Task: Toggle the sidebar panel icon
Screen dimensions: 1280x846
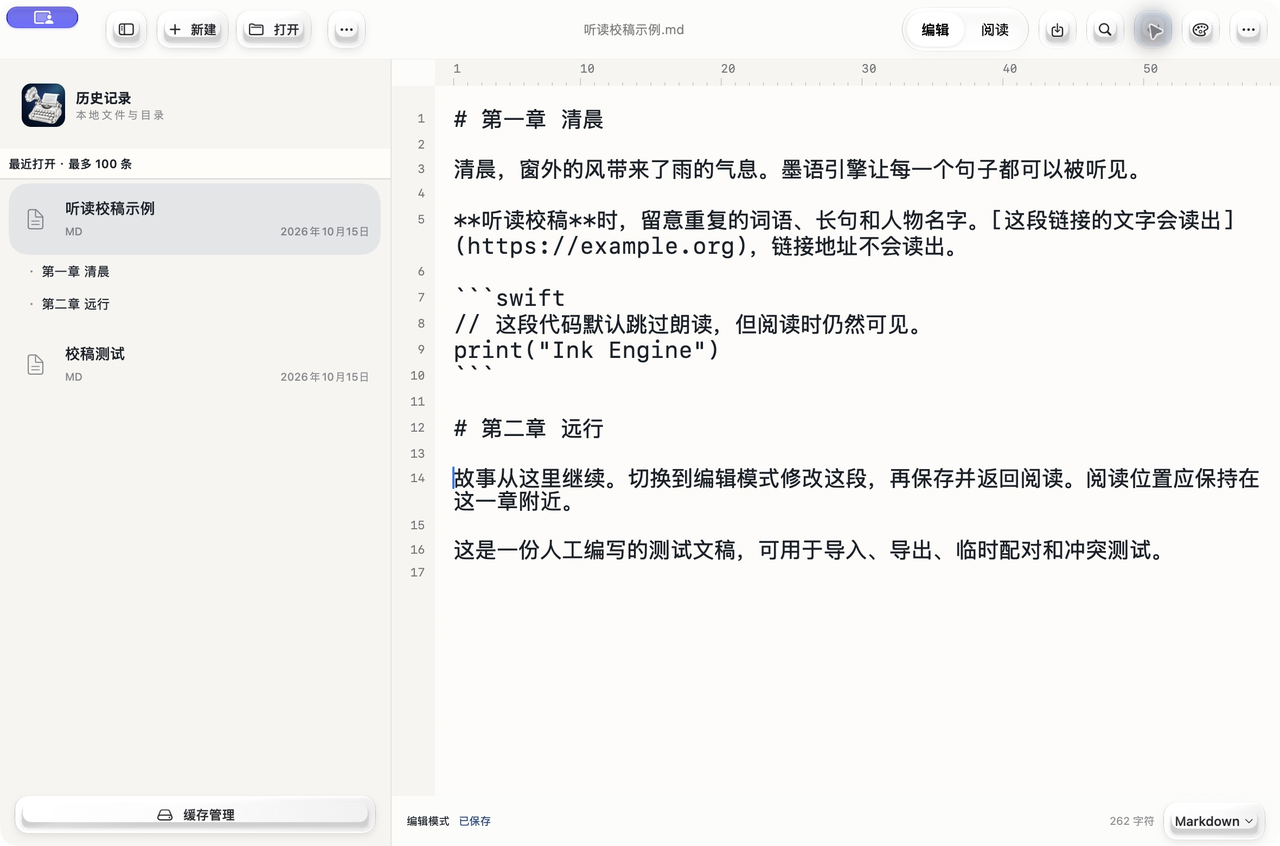Action: [126, 30]
